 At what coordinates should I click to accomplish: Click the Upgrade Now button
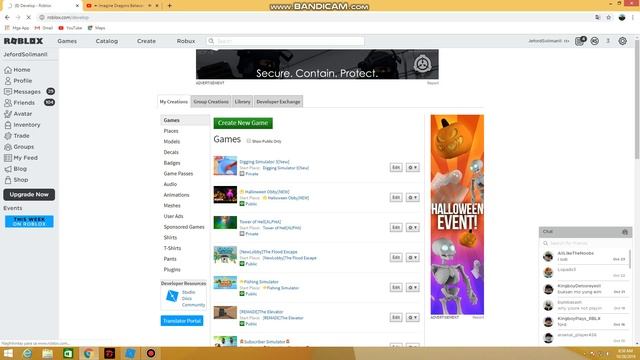[x=29, y=195]
